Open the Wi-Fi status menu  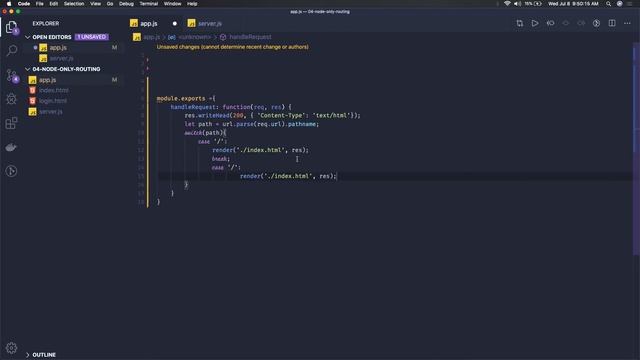coord(507,4)
